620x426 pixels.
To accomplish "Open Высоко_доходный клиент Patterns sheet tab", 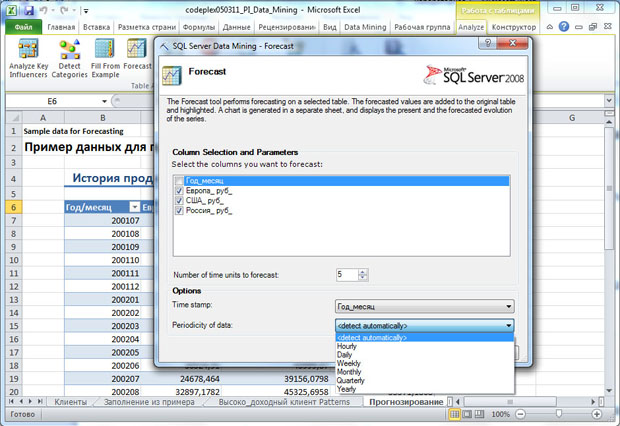I will (x=284, y=402).
